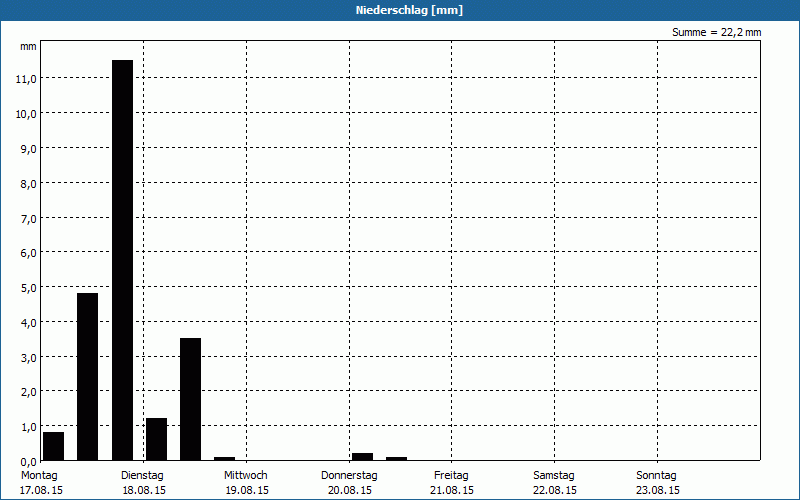Click the Dienstag axis label
This screenshot has height=500, width=800.
point(142,476)
